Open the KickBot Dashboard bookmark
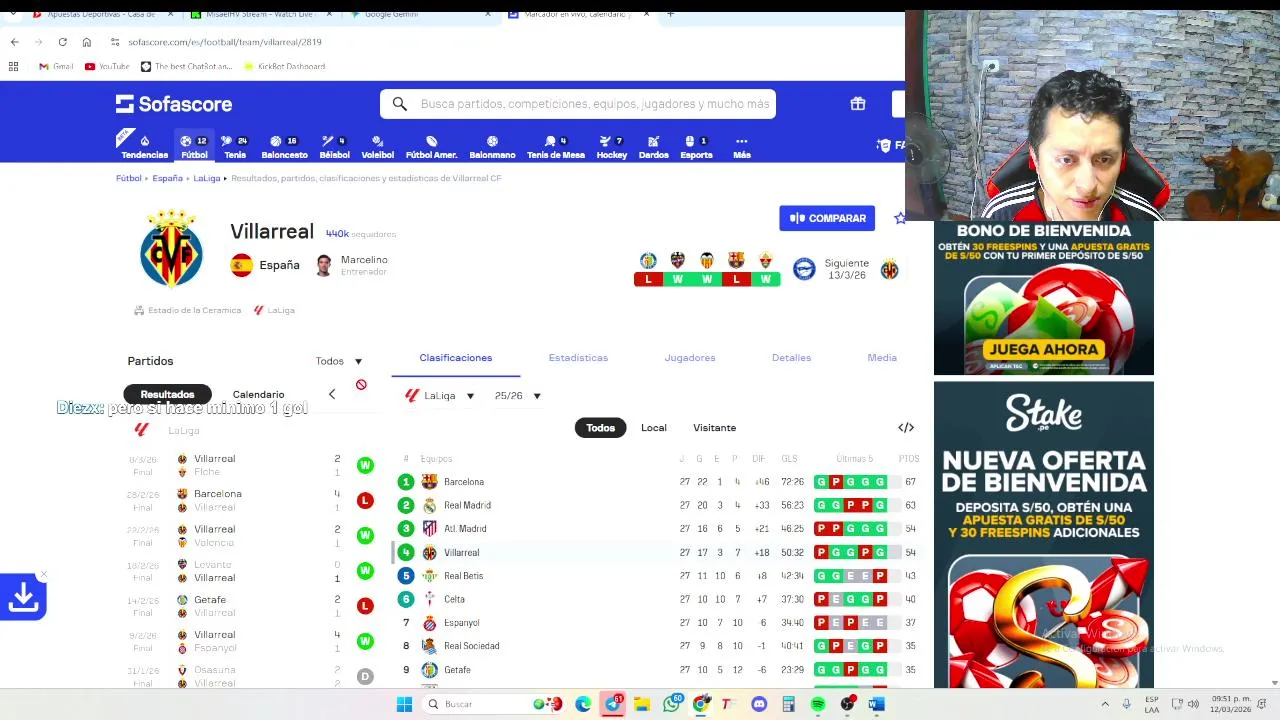Viewport: 1280px width, 720px height. (x=284, y=66)
